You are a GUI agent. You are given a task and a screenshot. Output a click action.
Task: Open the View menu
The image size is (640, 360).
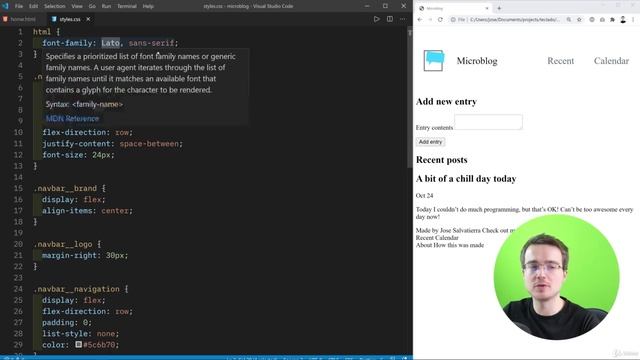tap(77, 6)
